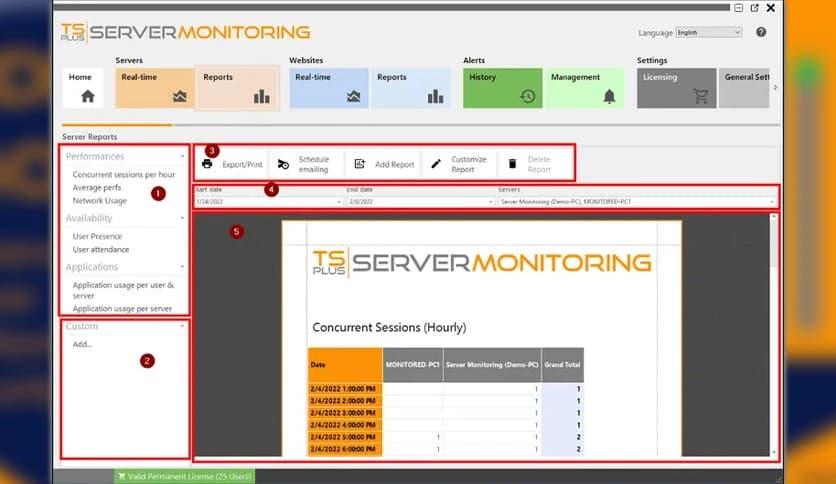Select Network Usage report
Screen dimensions: 836x484
pos(100,200)
